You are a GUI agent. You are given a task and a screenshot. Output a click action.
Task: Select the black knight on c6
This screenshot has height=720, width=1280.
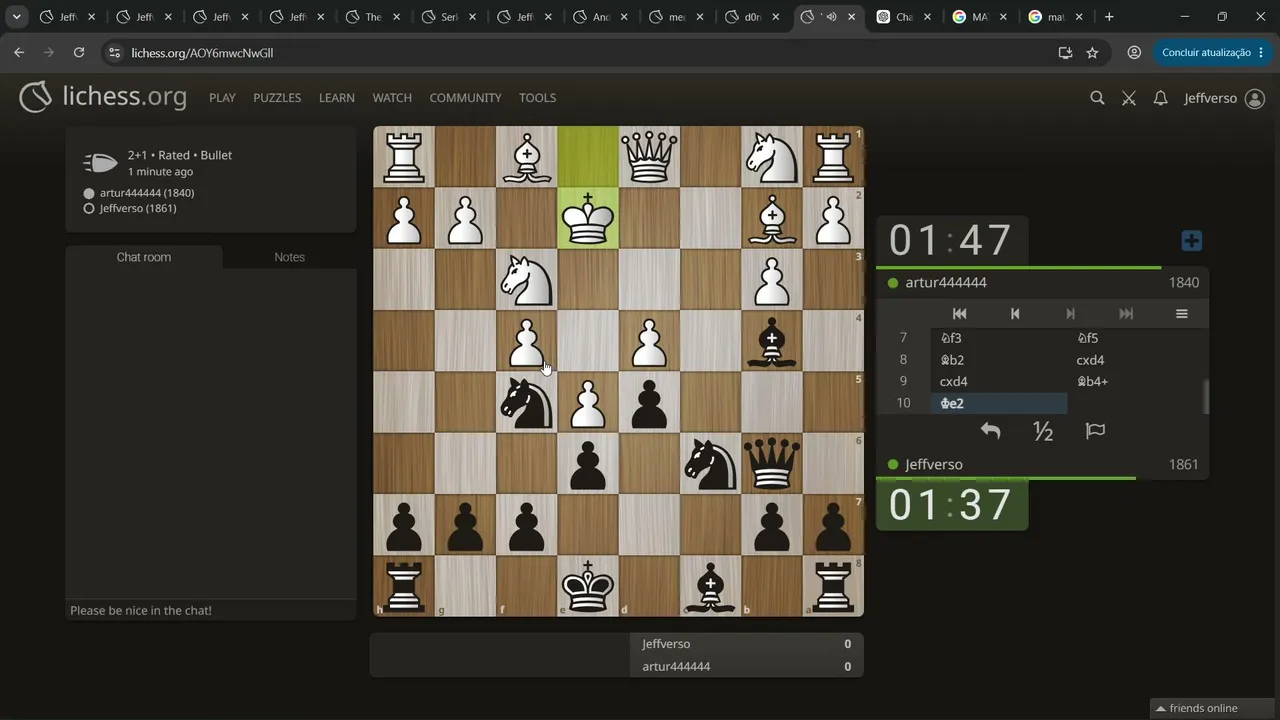(x=710, y=463)
